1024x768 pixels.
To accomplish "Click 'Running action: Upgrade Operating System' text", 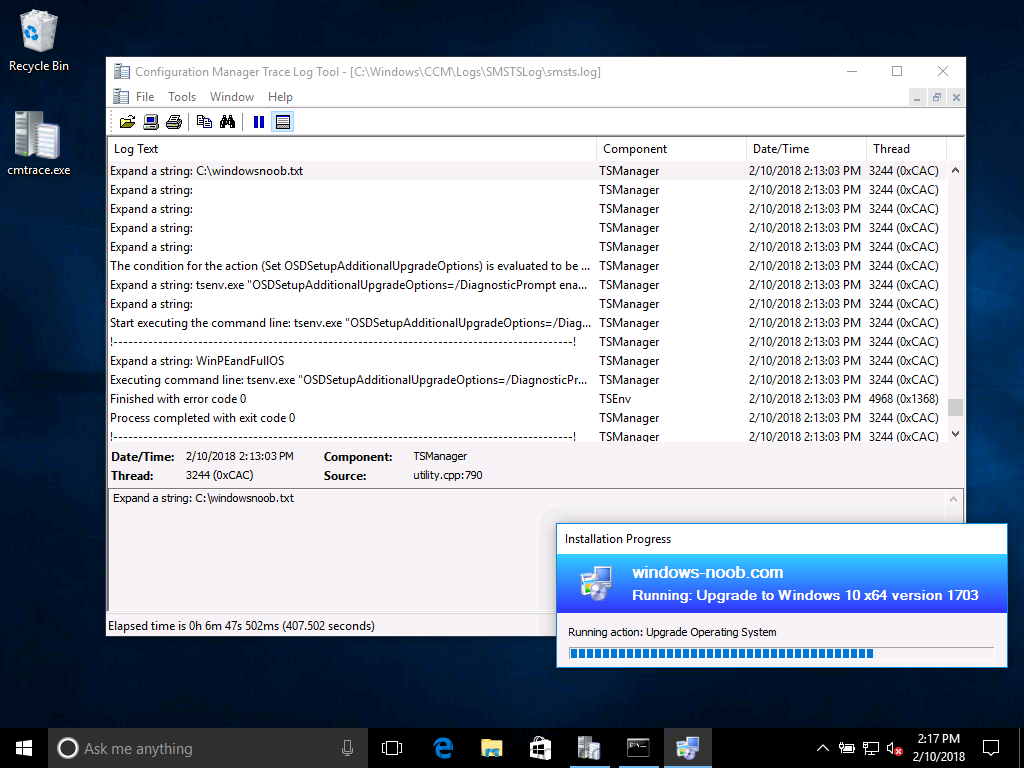I will [672, 632].
